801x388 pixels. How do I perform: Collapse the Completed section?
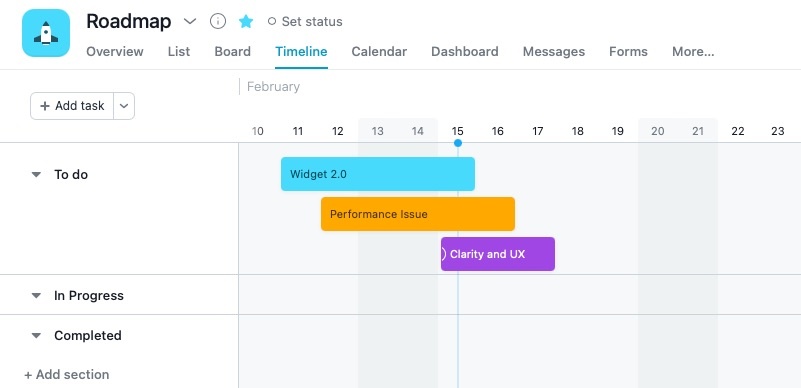[x=36, y=335]
